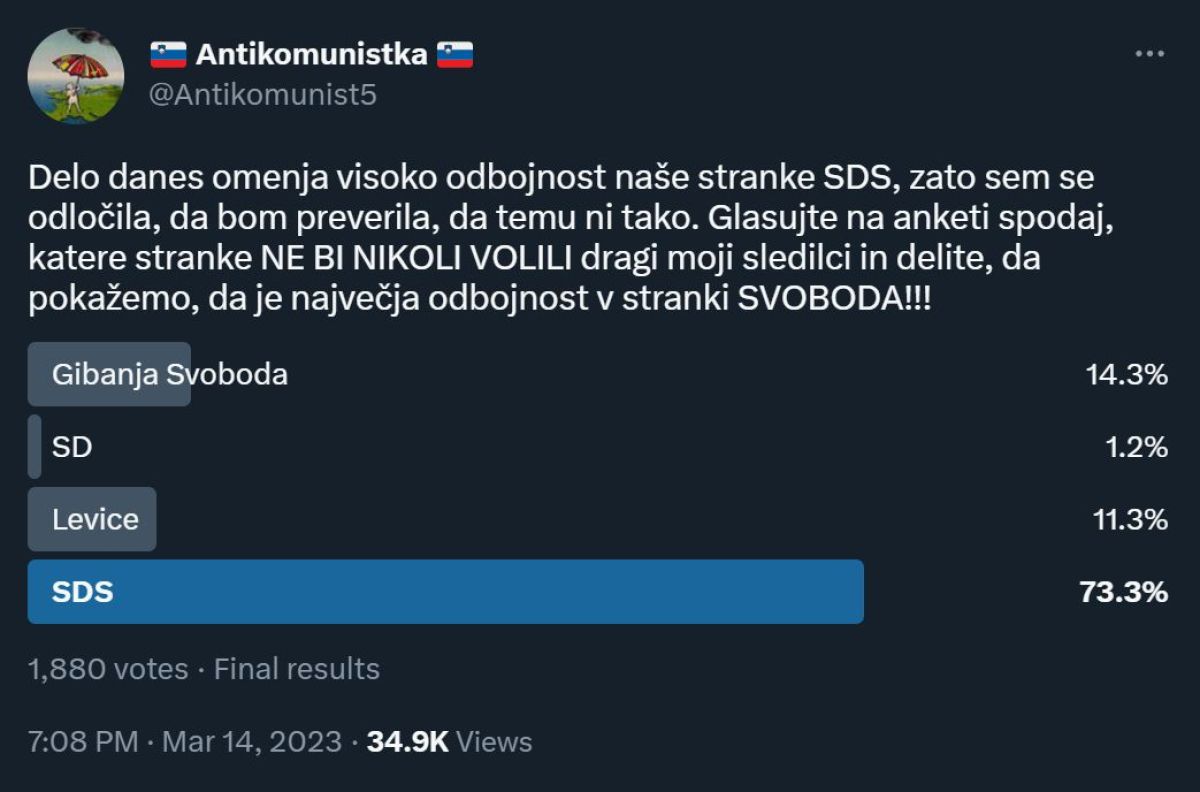Image resolution: width=1200 pixels, height=792 pixels.
Task: Click the Slovenian flag after the display name
Action: click(x=455, y=55)
